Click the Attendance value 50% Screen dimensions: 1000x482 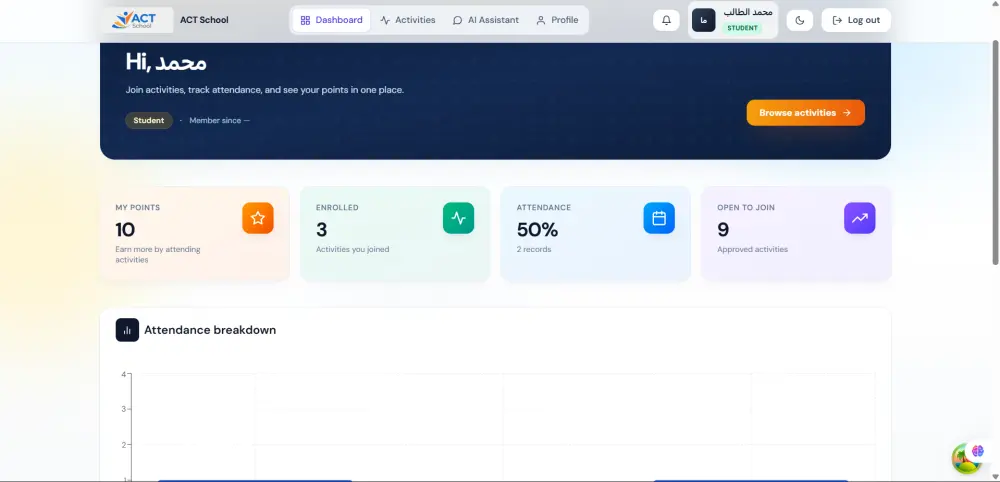coord(537,230)
